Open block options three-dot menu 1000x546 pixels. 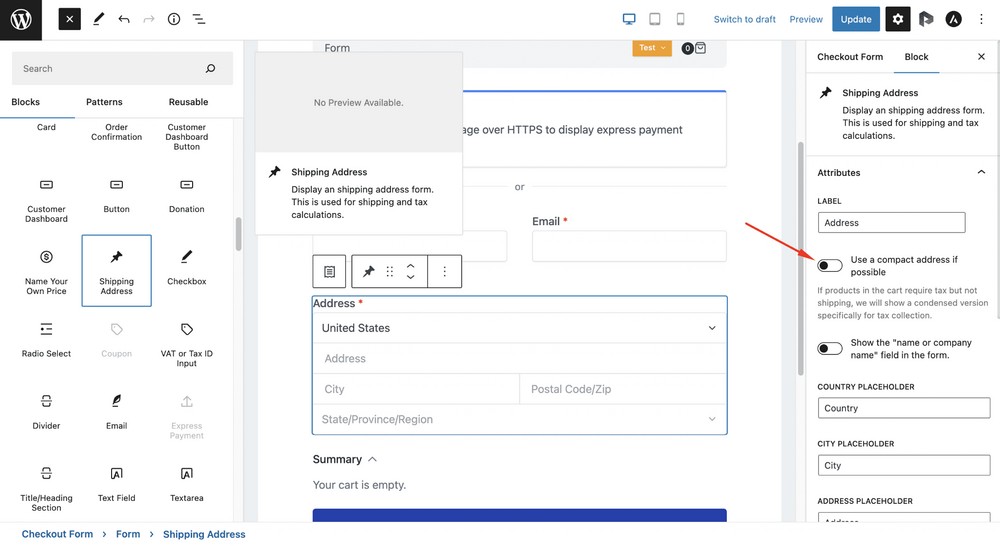click(445, 272)
